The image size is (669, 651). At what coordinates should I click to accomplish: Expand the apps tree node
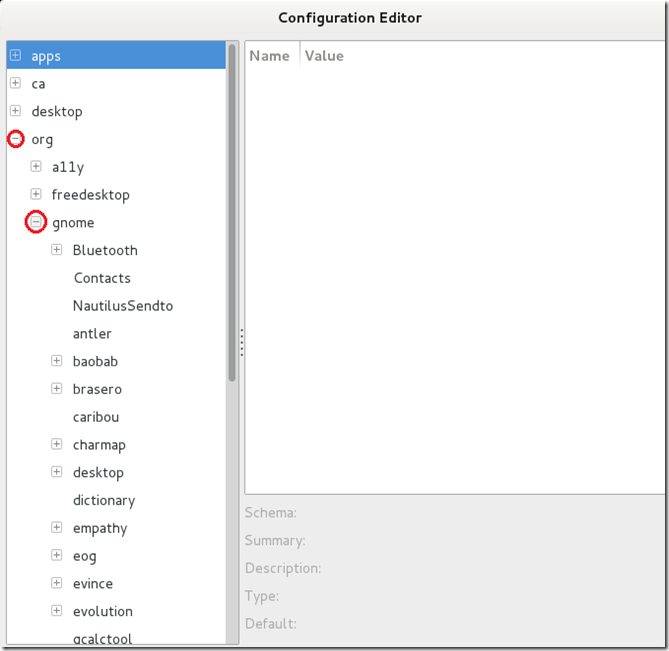pos(15,55)
